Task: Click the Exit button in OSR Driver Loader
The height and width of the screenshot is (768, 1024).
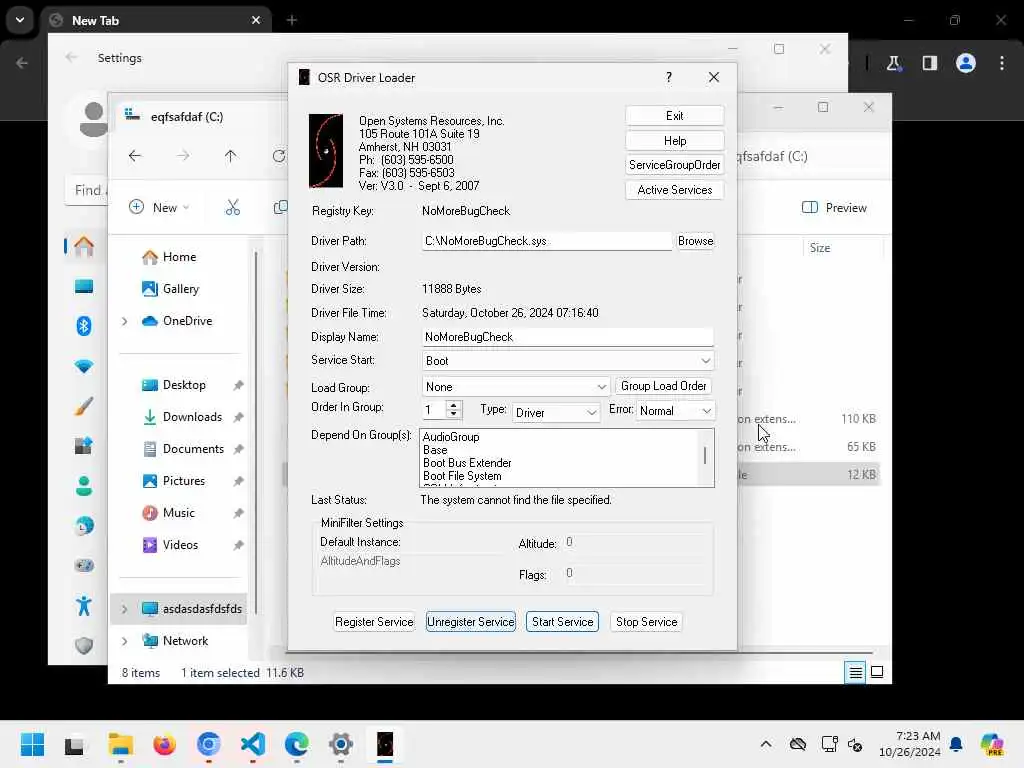Action: point(674,116)
